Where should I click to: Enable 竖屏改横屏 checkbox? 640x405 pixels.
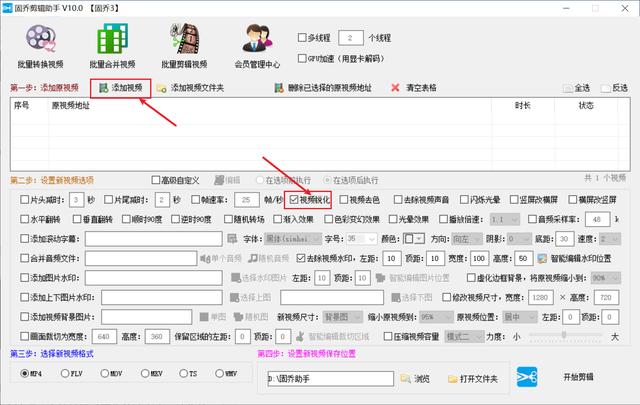(x=514, y=200)
